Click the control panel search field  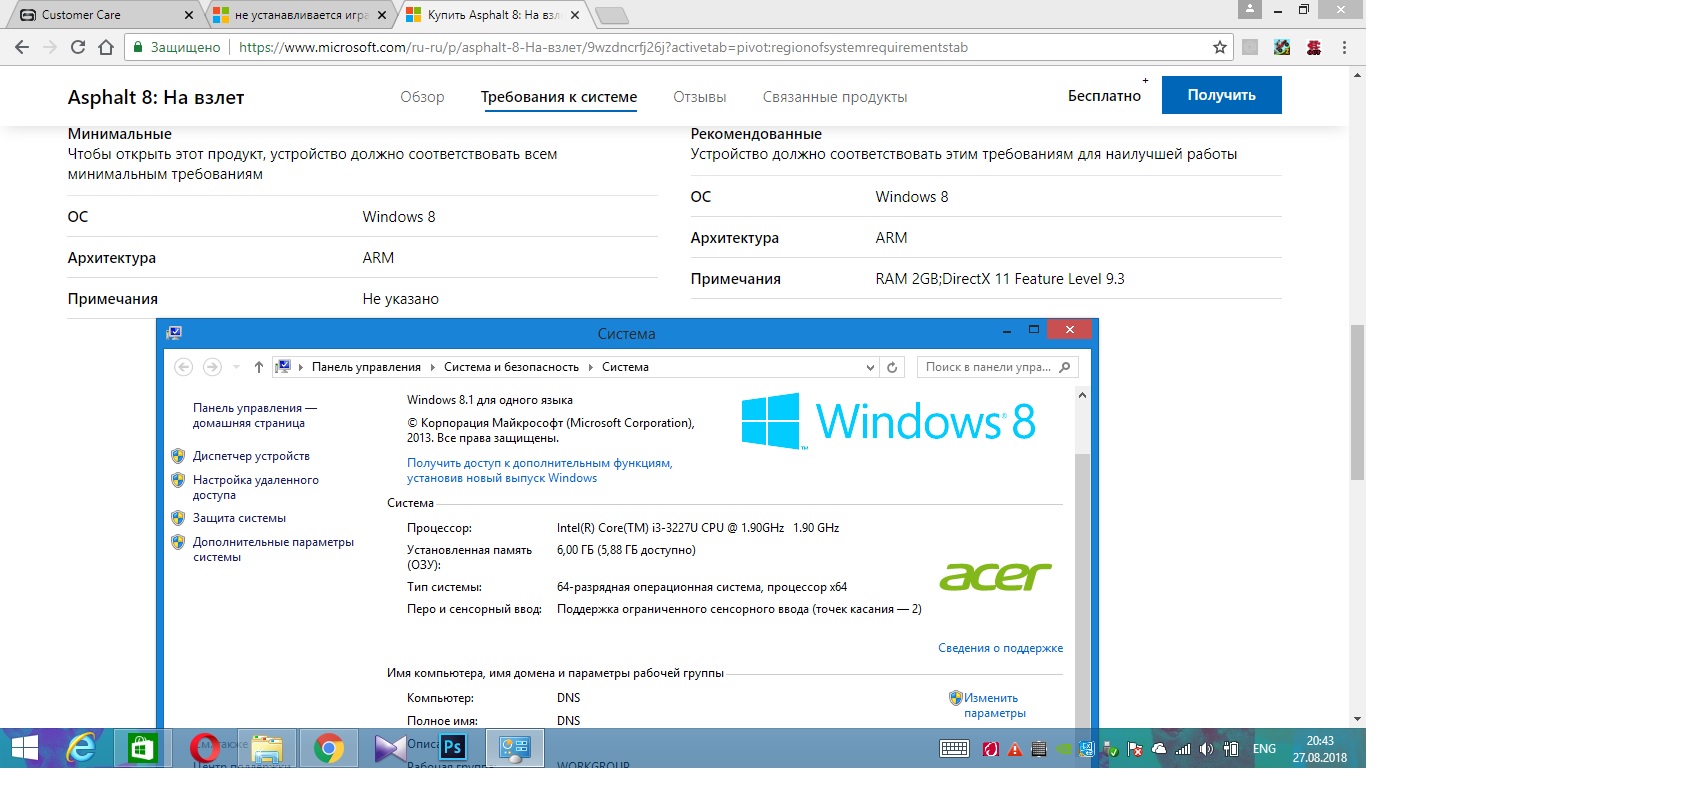tap(997, 367)
